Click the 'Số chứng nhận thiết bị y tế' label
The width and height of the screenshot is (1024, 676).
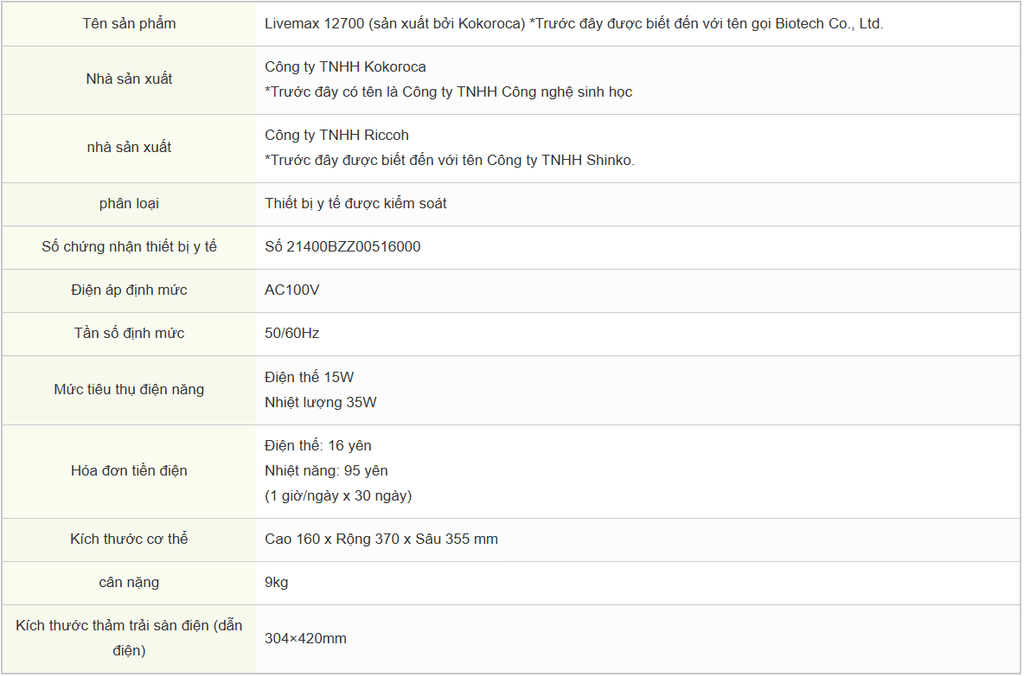[x=129, y=246]
